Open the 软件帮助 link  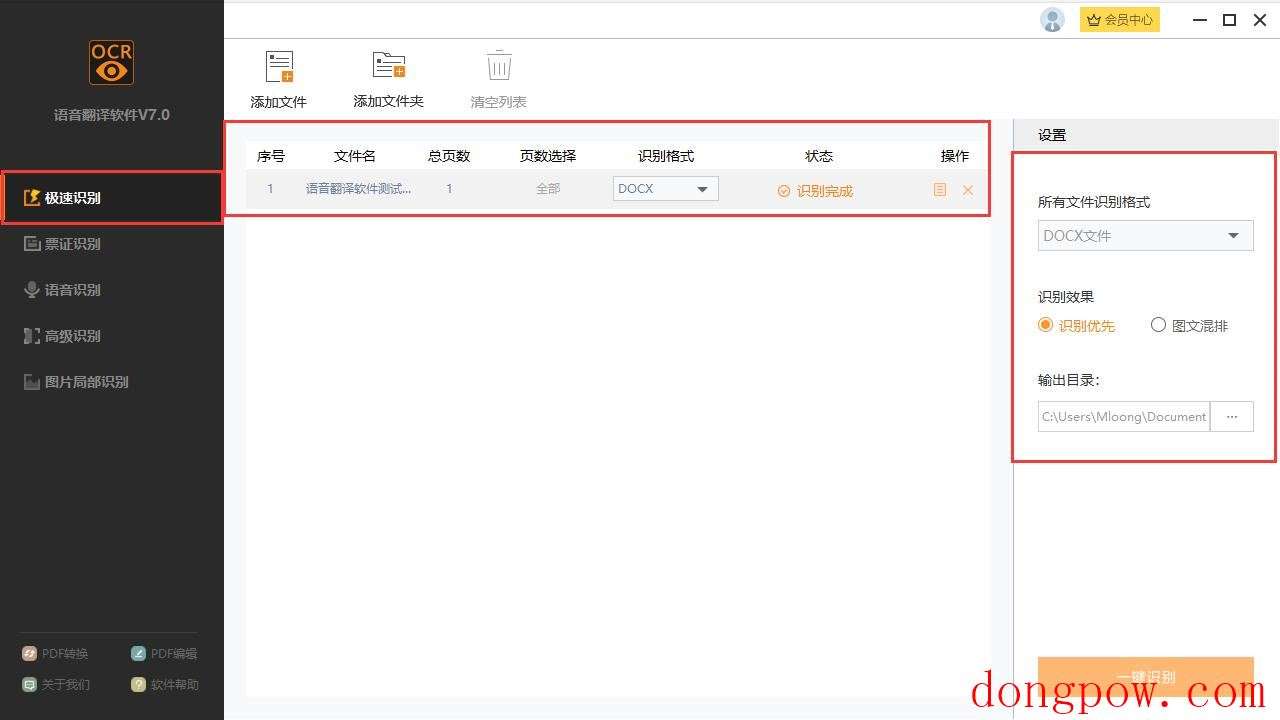click(165, 685)
